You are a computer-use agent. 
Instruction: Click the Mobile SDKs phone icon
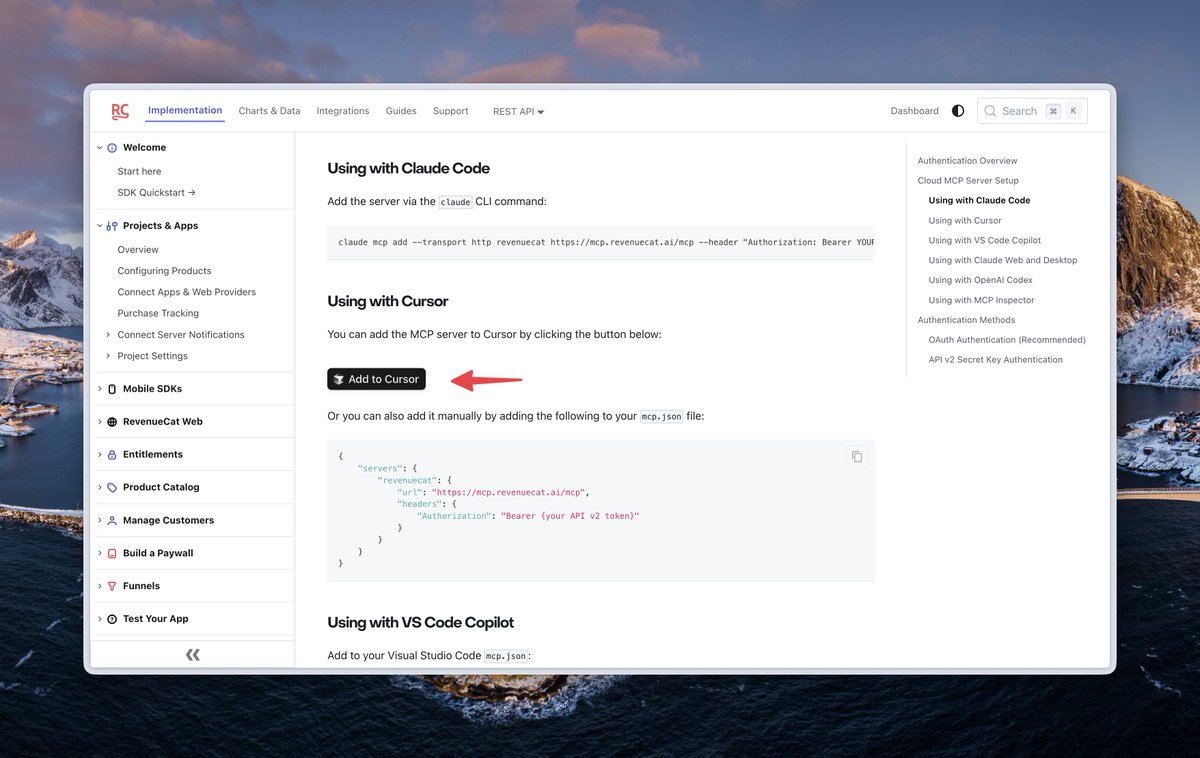[112, 389]
